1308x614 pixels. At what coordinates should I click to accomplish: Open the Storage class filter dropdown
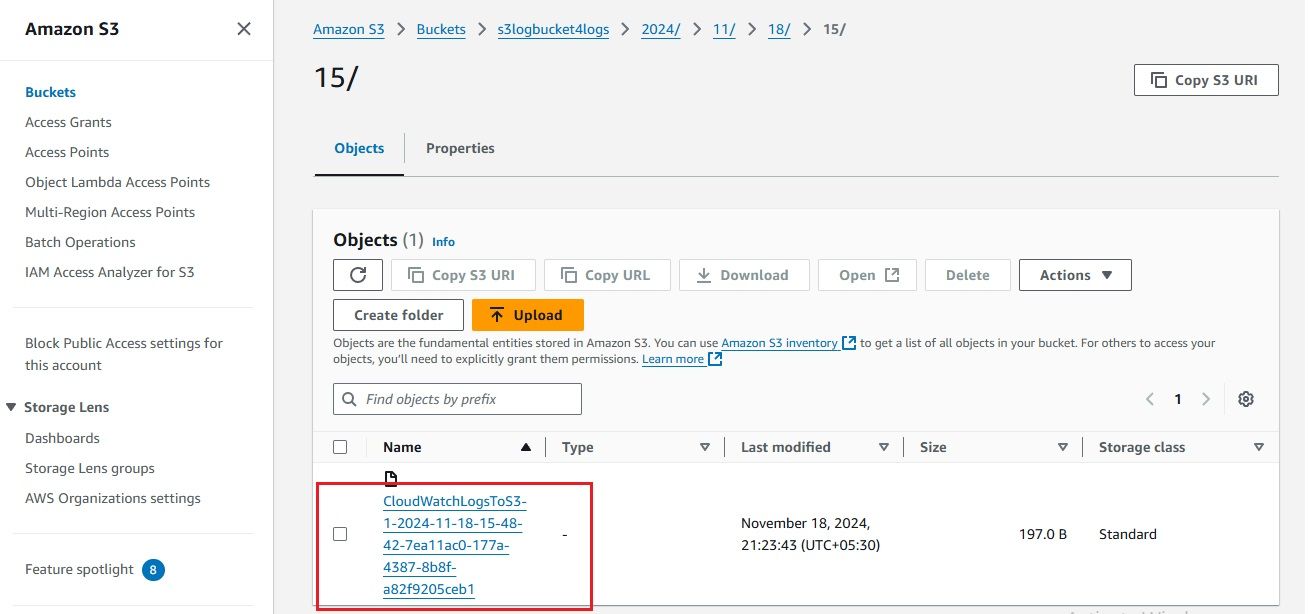pyautogui.click(x=1257, y=446)
